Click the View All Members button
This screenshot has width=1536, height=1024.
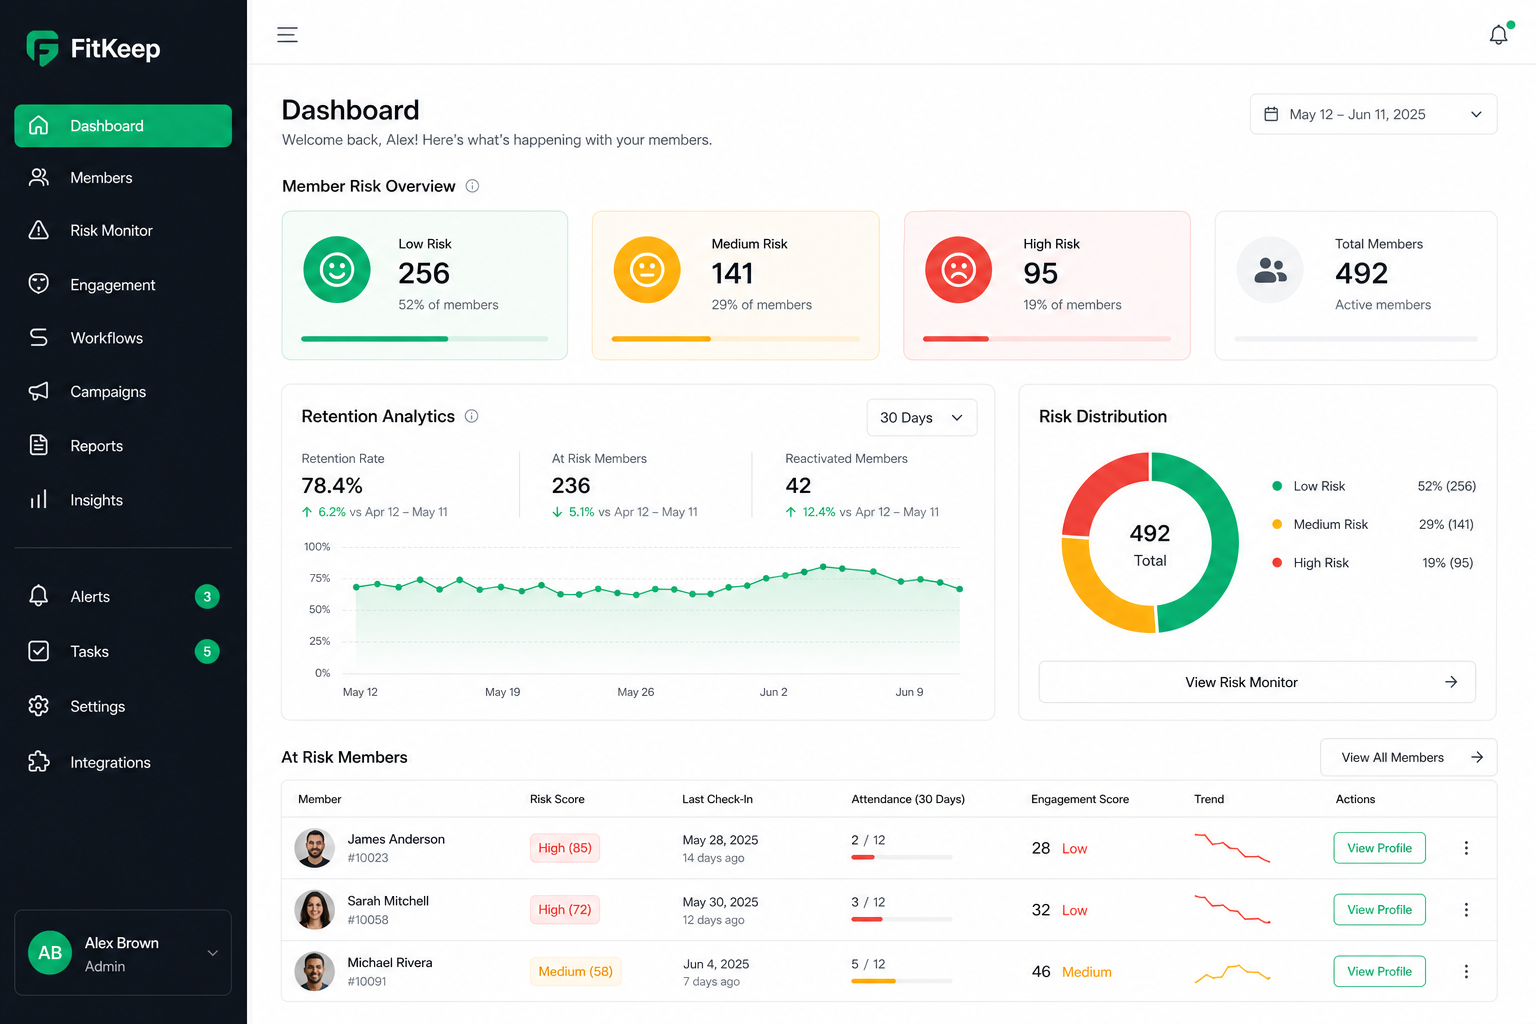pos(1408,757)
